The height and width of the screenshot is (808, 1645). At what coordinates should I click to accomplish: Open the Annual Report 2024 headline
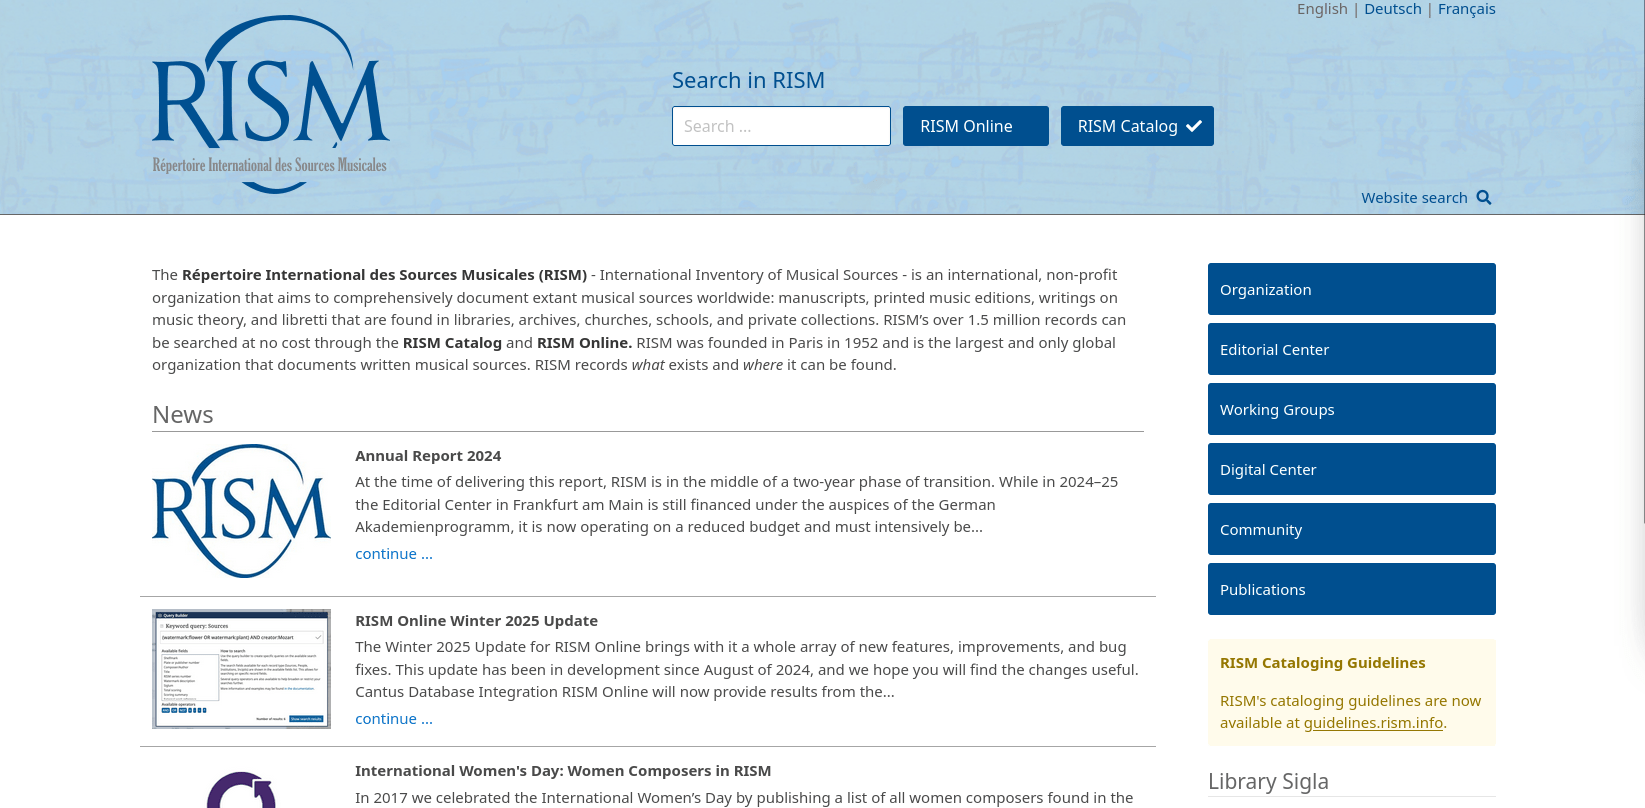428,456
